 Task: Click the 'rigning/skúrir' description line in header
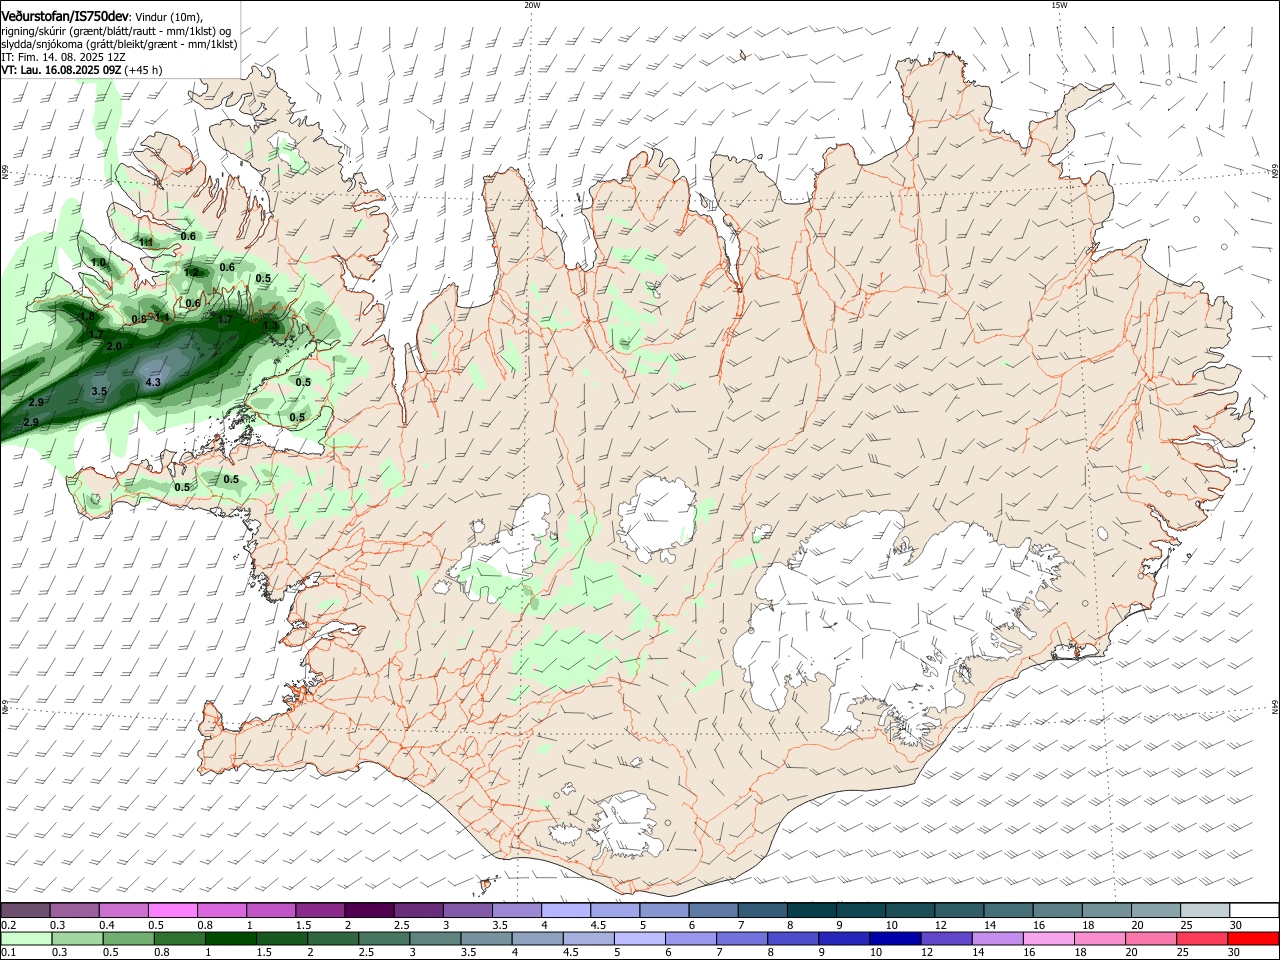pos(116,31)
